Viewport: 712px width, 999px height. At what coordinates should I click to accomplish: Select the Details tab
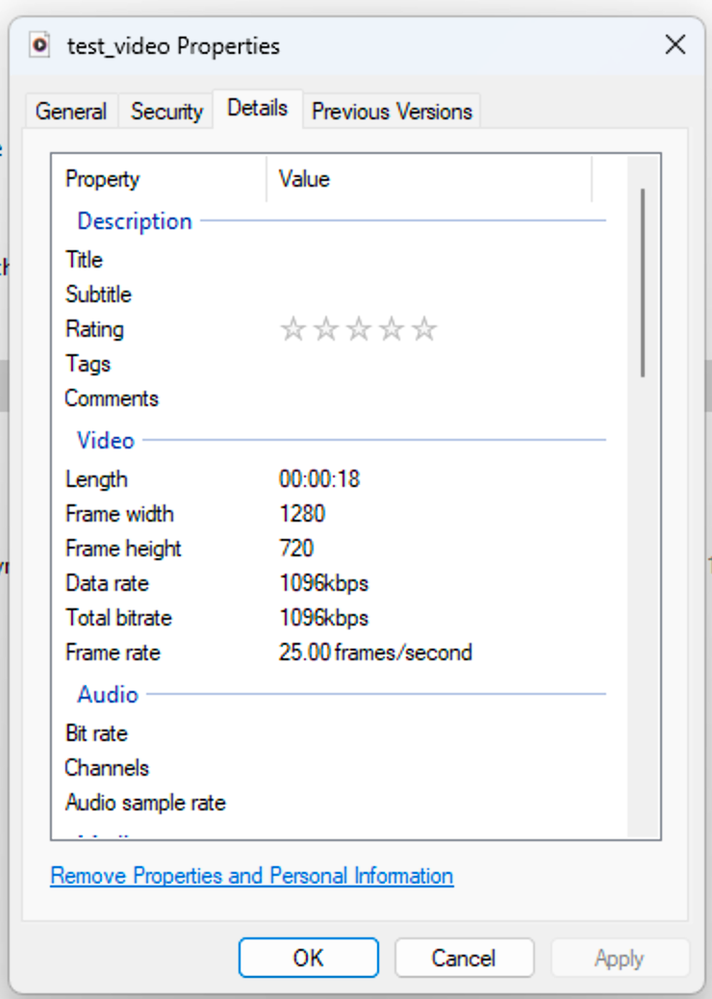tap(257, 108)
